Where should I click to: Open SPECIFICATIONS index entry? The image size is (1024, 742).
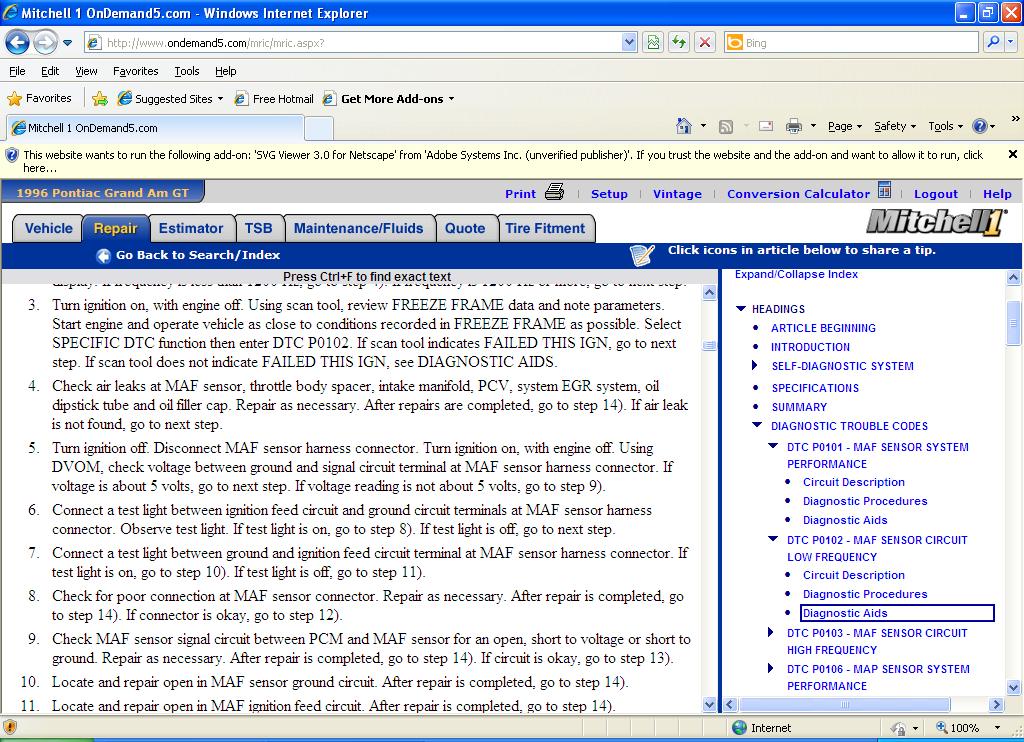click(x=815, y=388)
